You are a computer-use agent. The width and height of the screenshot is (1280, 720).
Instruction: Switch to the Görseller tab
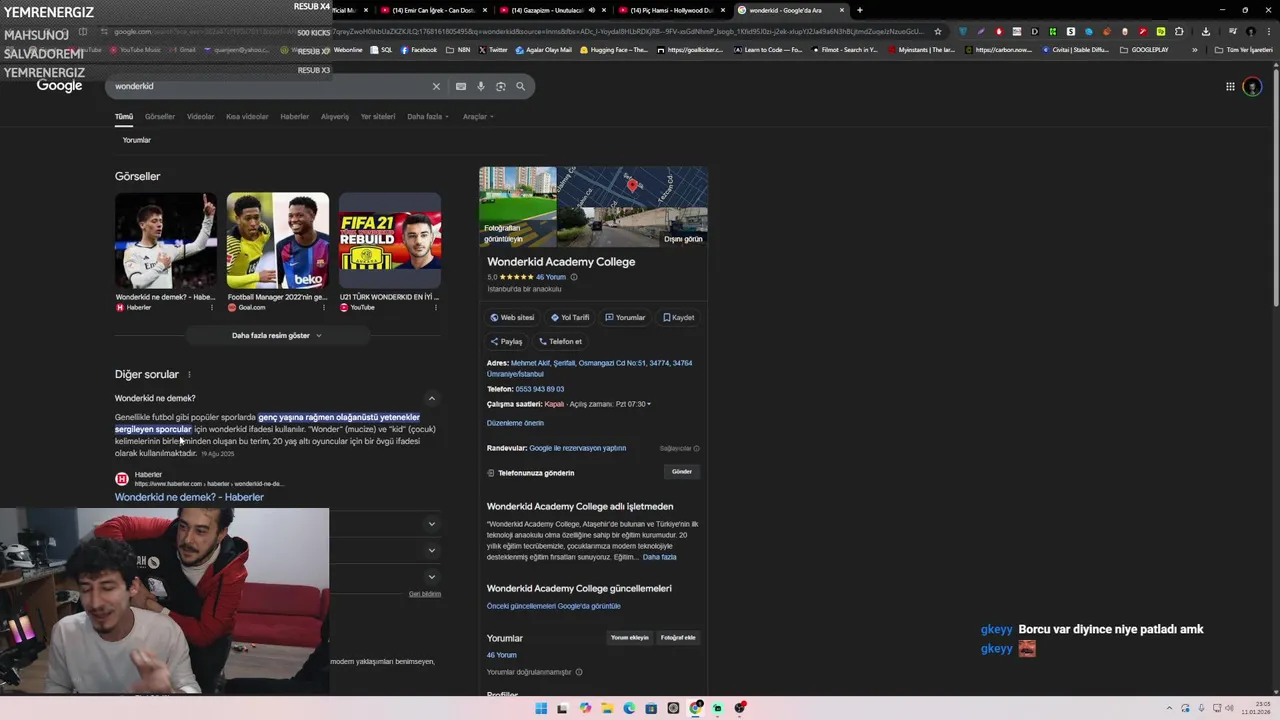tap(160, 117)
